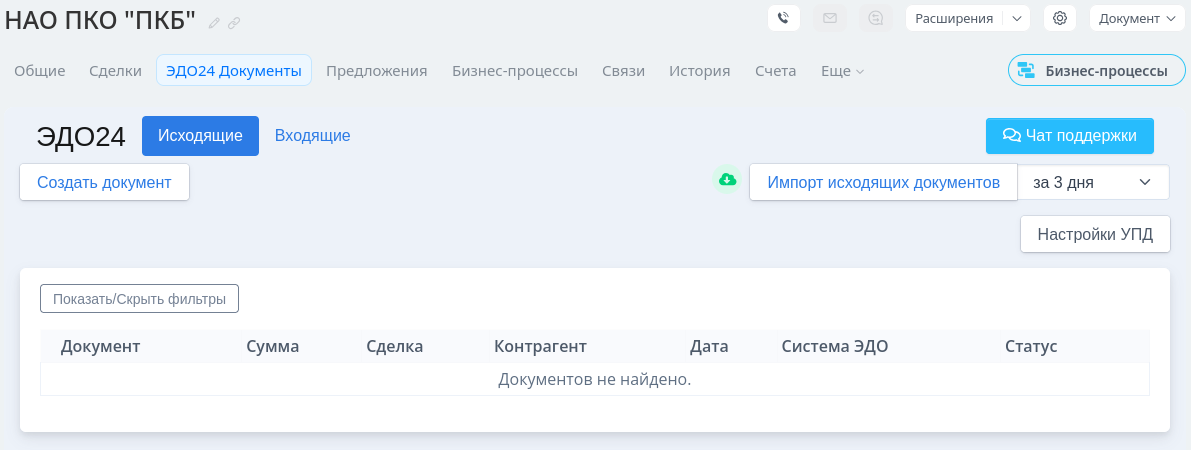This screenshot has width=1191, height=450.
Task: Click Импорт исходящих документов button
Action: (x=883, y=183)
